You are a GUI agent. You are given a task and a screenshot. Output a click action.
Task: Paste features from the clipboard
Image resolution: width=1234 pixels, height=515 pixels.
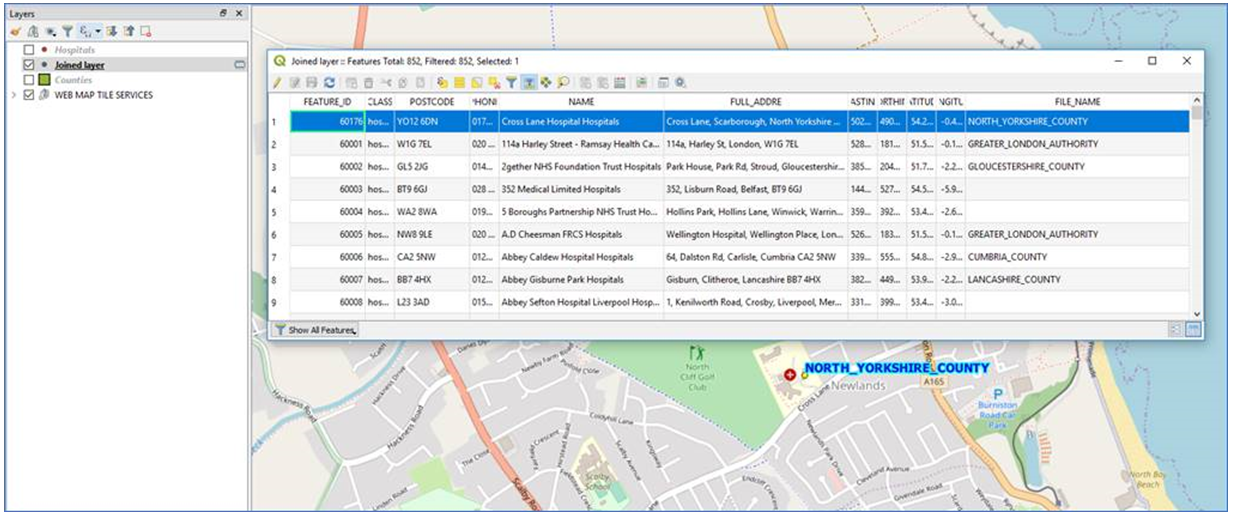click(x=420, y=82)
